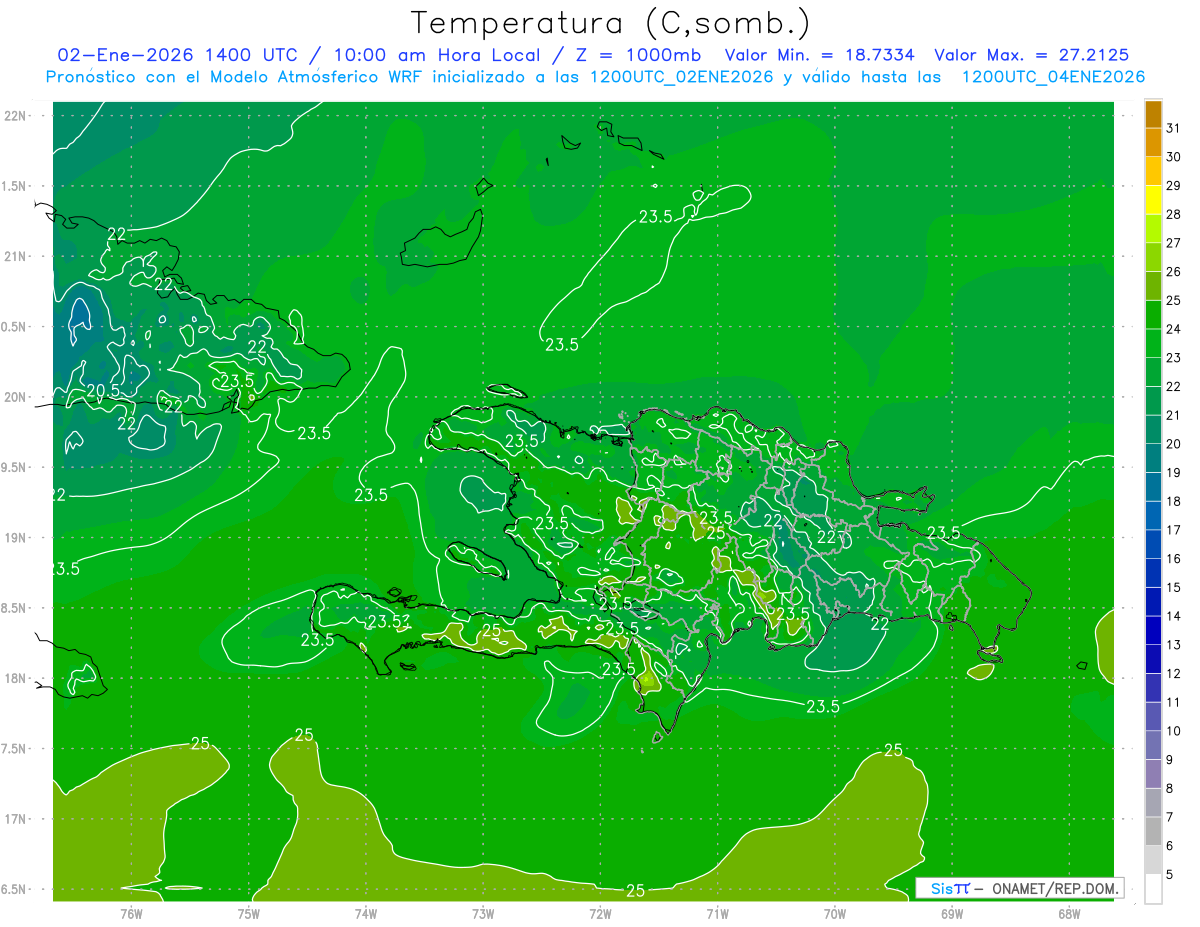
Task: Click the ONAMET/REP.DOM. credit box
Action: (x=1019, y=888)
